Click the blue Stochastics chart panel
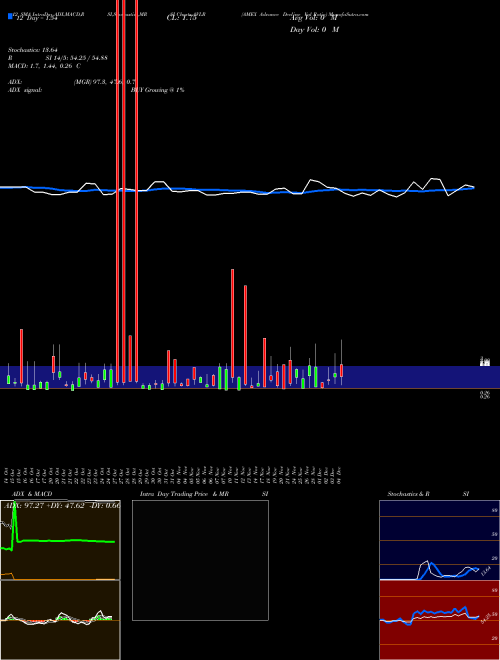The height and width of the screenshot is (660, 500). coord(439,540)
